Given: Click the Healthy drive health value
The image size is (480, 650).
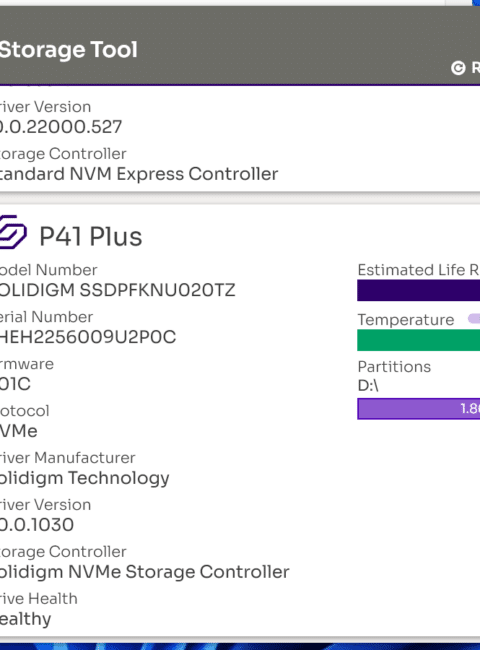Looking at the screenshot, I should (25, 619).
